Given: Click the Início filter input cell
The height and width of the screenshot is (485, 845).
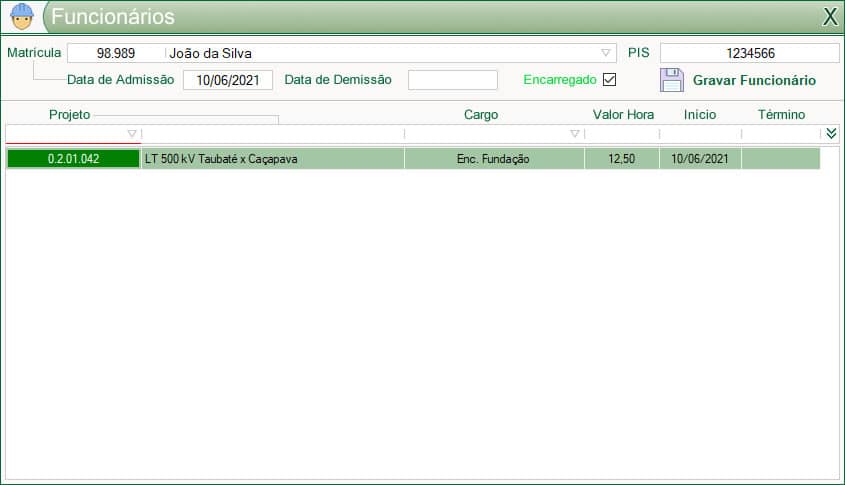Looking at the screenshot, I should coord(701,134).
